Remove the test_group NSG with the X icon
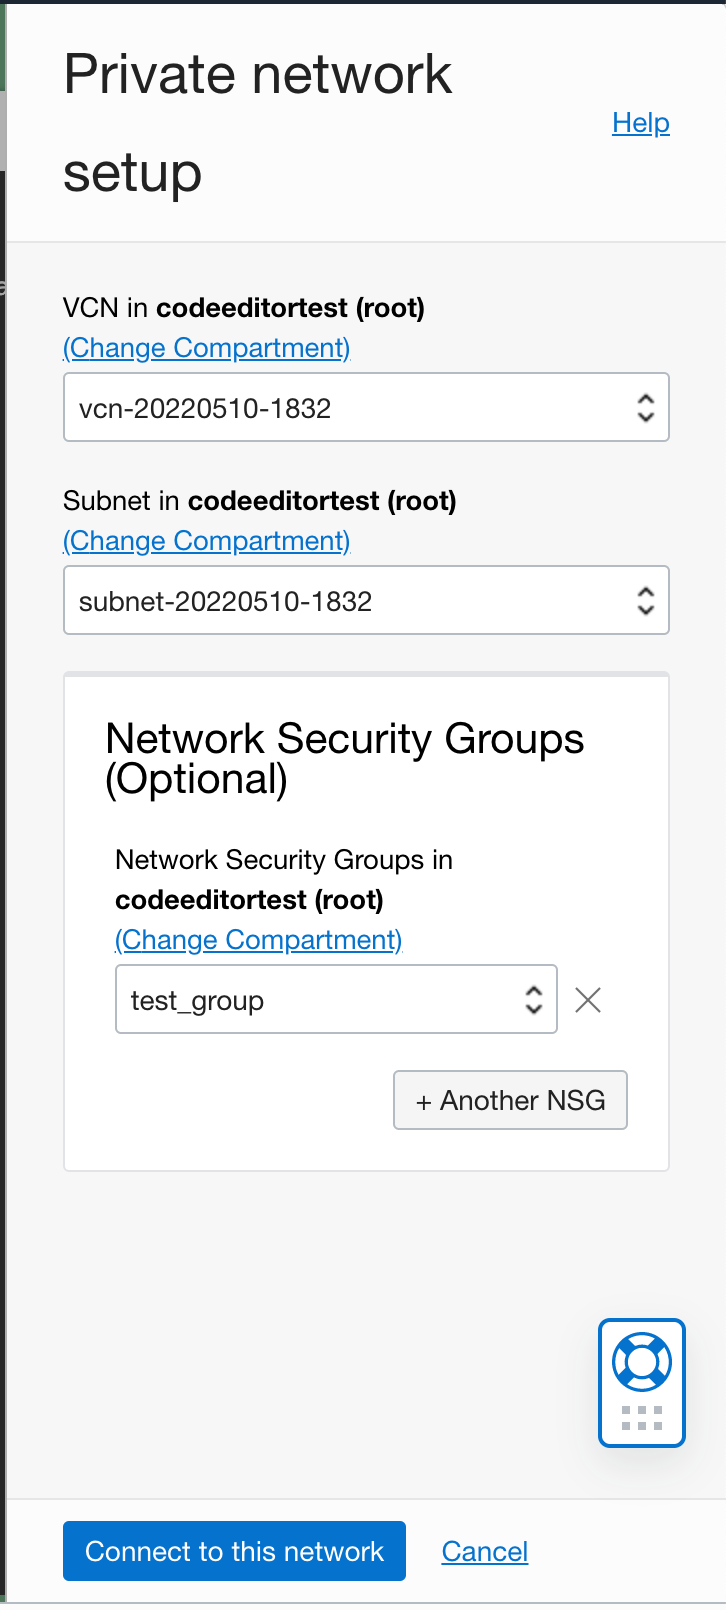 point(588,1000)
